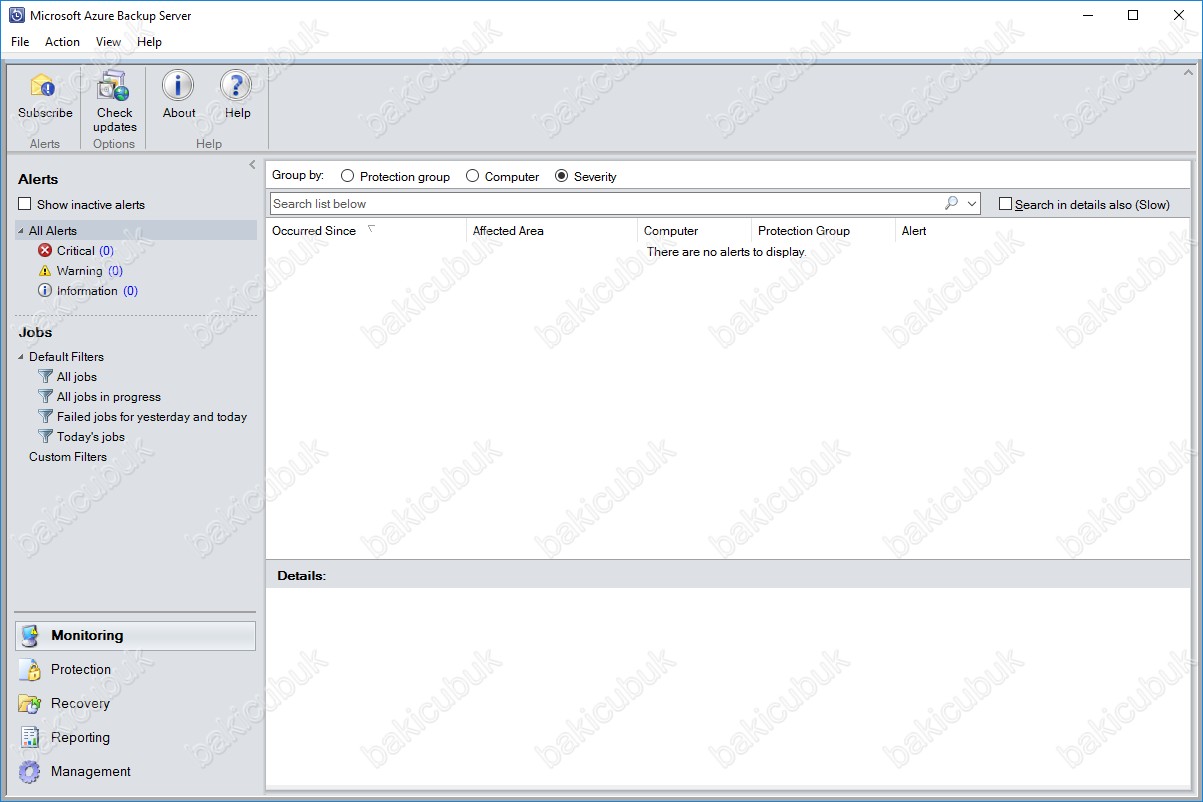
Task: Click the Protection lock icon
Action: pyautogui.click(x=30, y=670)
